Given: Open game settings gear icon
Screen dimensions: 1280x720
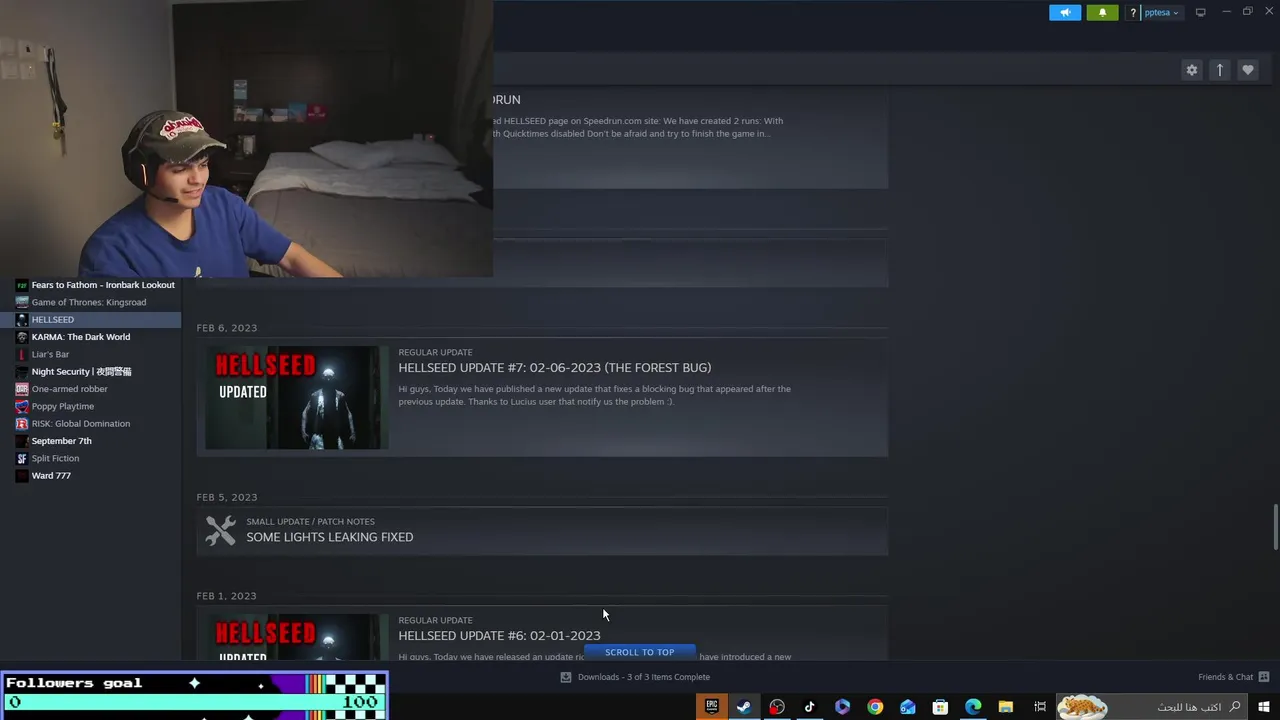Looking at the screenshot, I should 1191,70.
